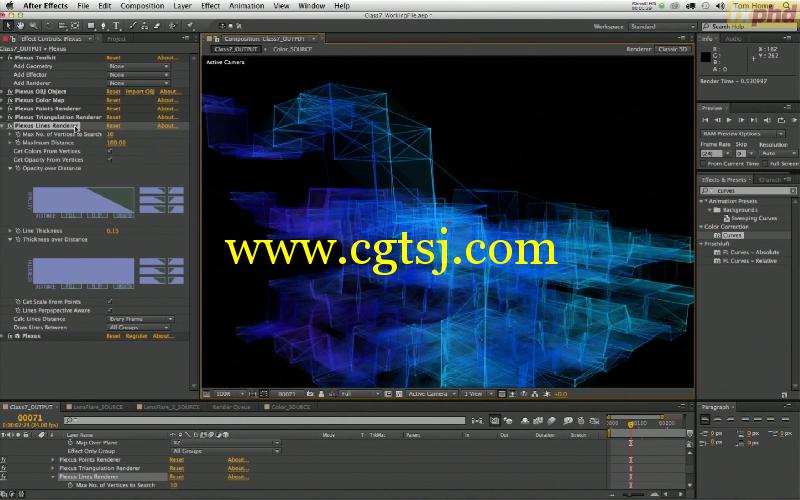This screenshot has width=800, height=500.
Task: Toggle the loop option in Preview panel
Action: 781,120
